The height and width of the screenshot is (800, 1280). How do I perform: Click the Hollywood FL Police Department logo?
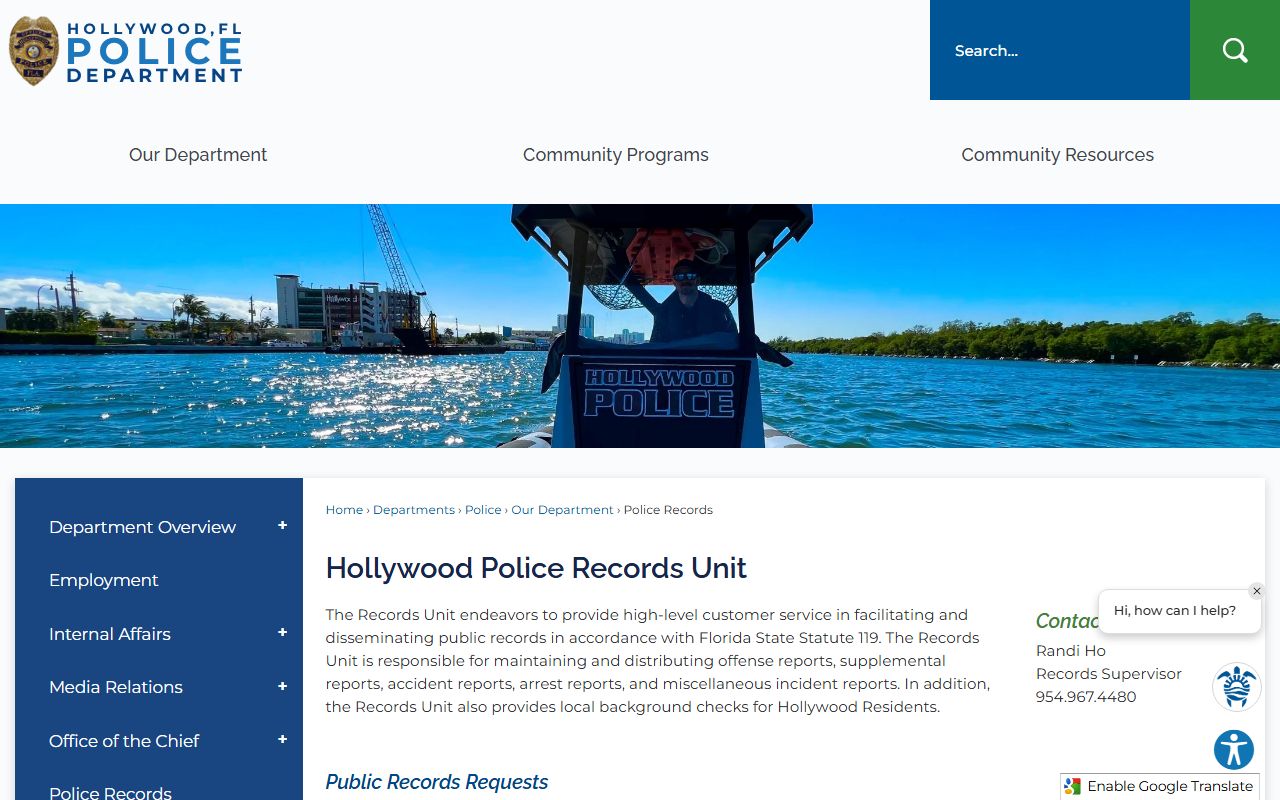tap(126, 51)
